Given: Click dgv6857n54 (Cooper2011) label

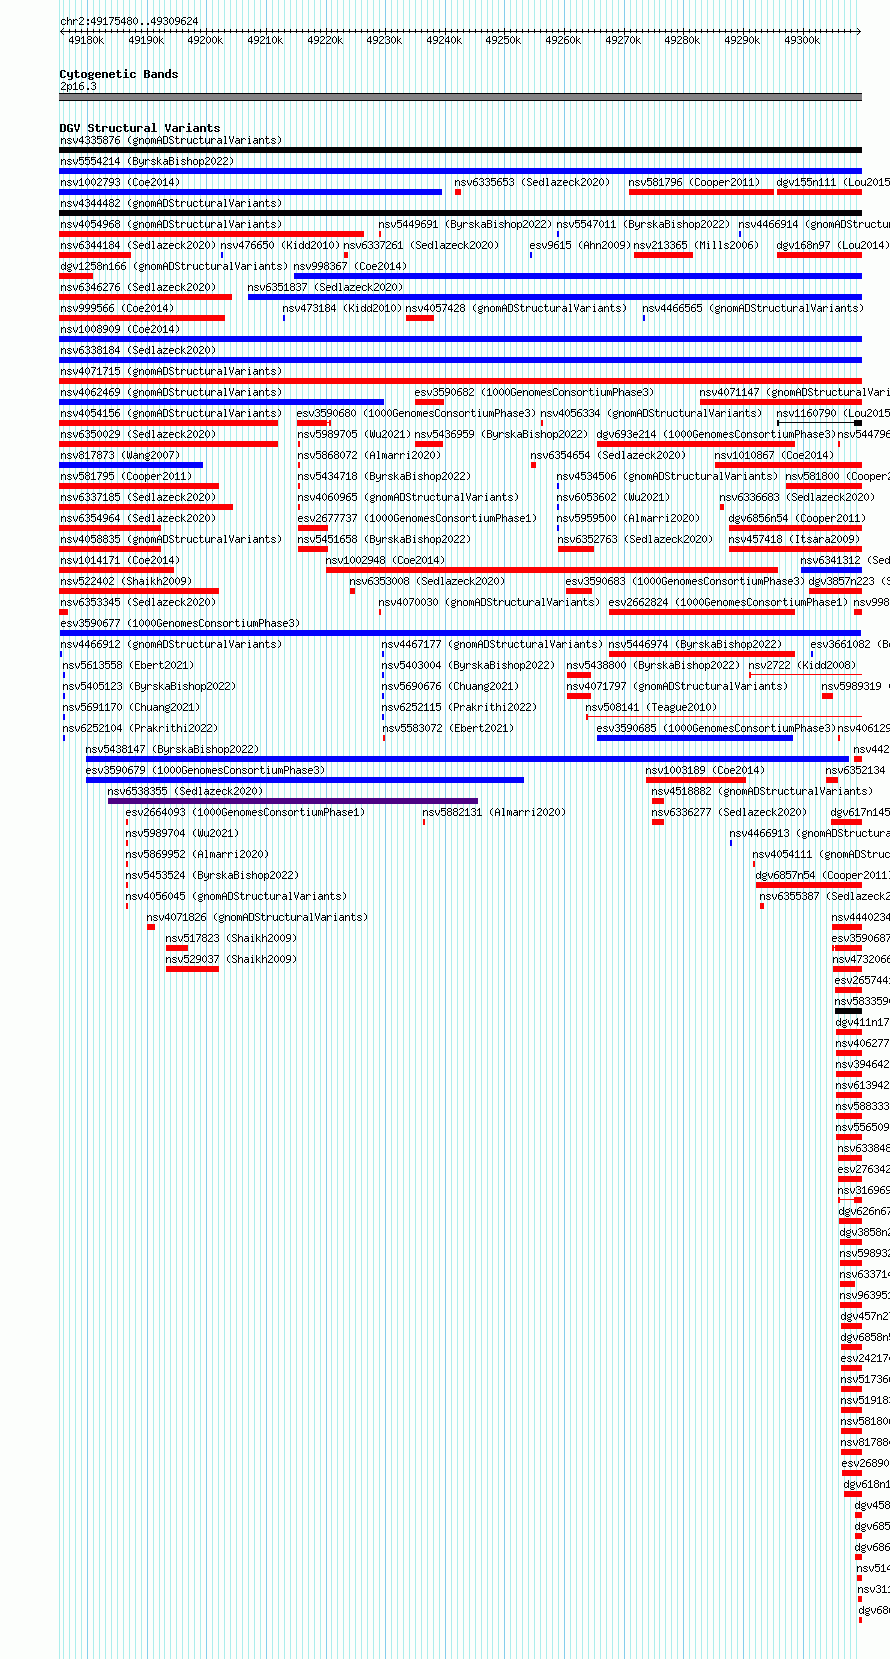Looking at the screenshot, I should tap(824, 875).
